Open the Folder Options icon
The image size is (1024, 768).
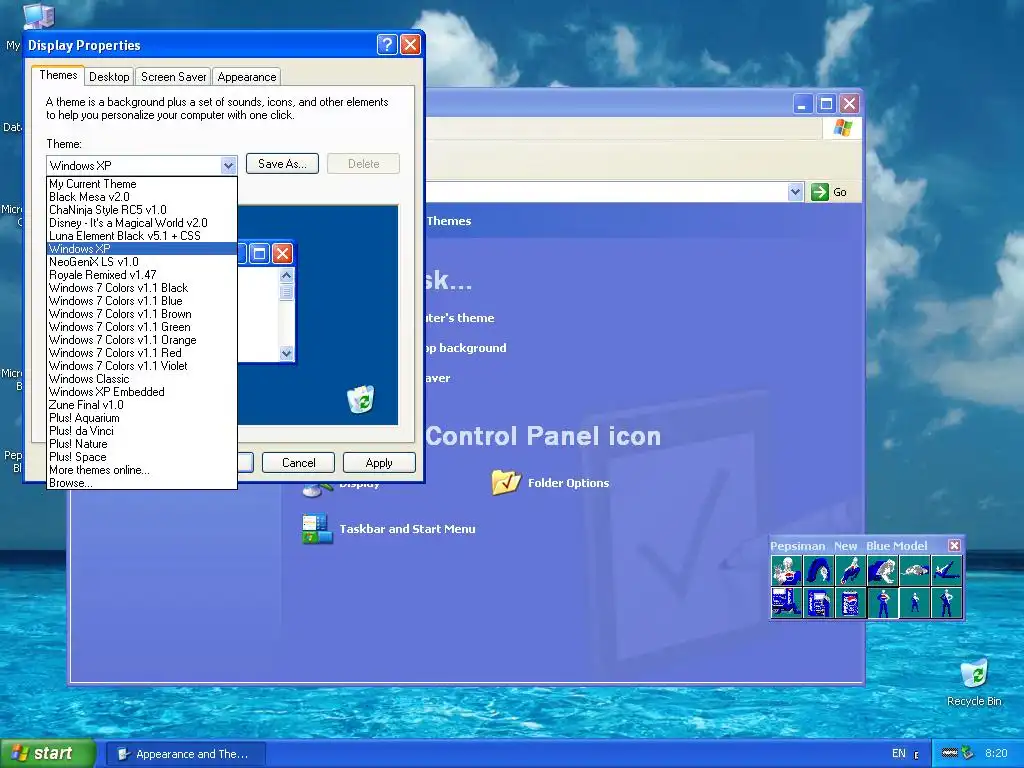506,483
